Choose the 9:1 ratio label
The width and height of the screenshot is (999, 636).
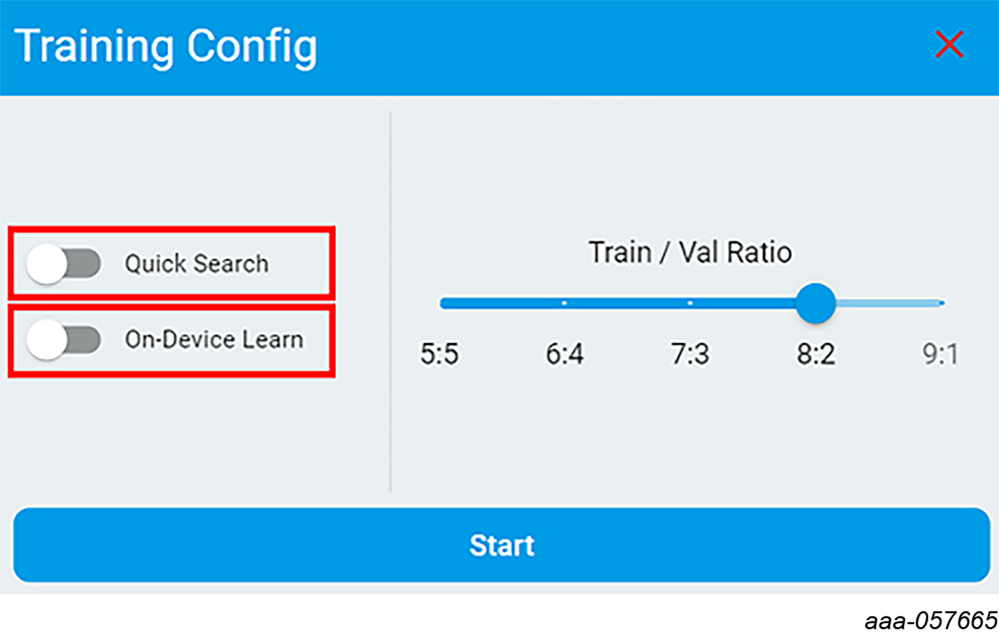(939, 354)
